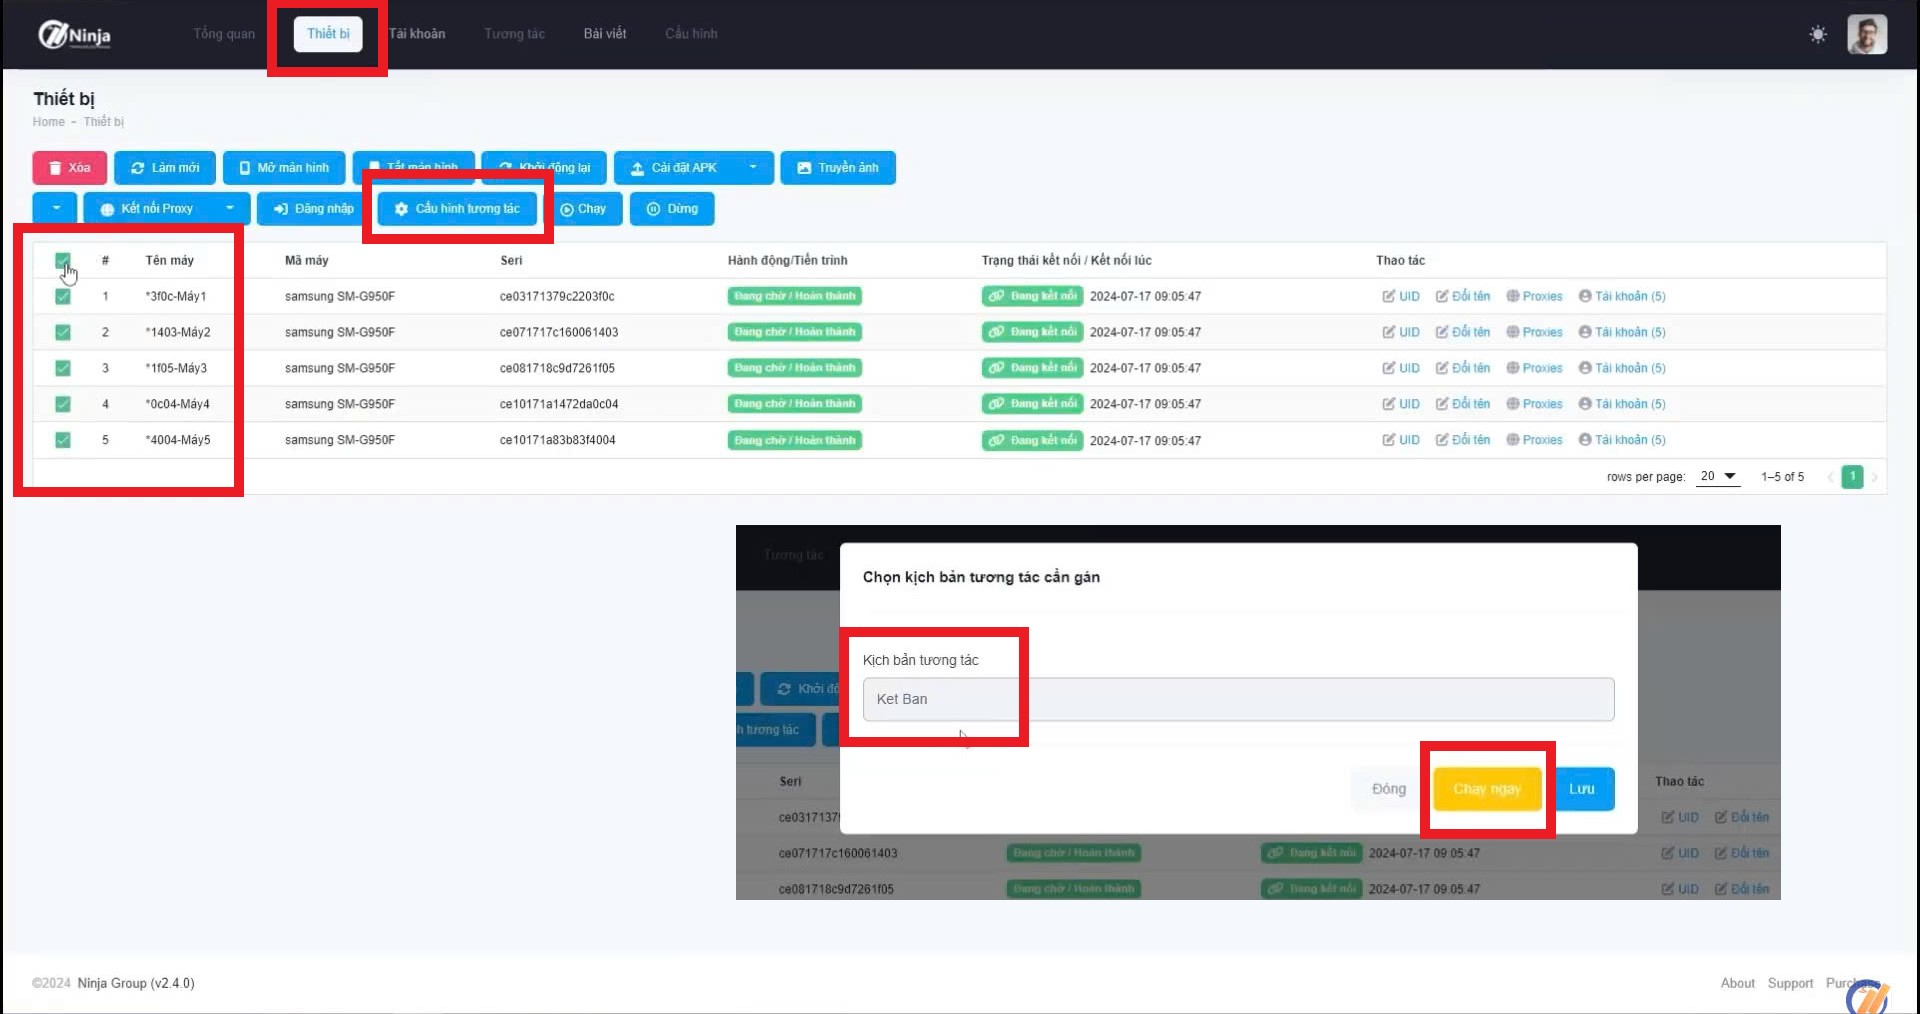This screenshot has height=1014, width=1920.
Task: Click Đổi tên for the Máy5 row
Action: (1463, 440)
